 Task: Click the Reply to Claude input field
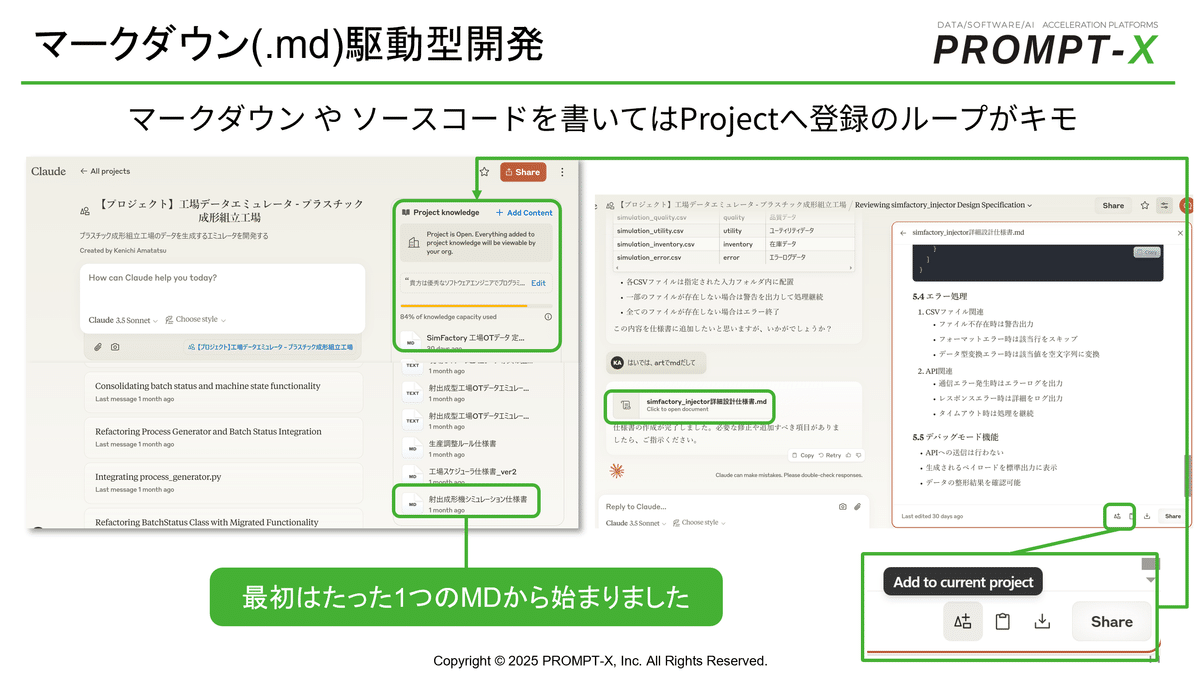click(720, 506)
